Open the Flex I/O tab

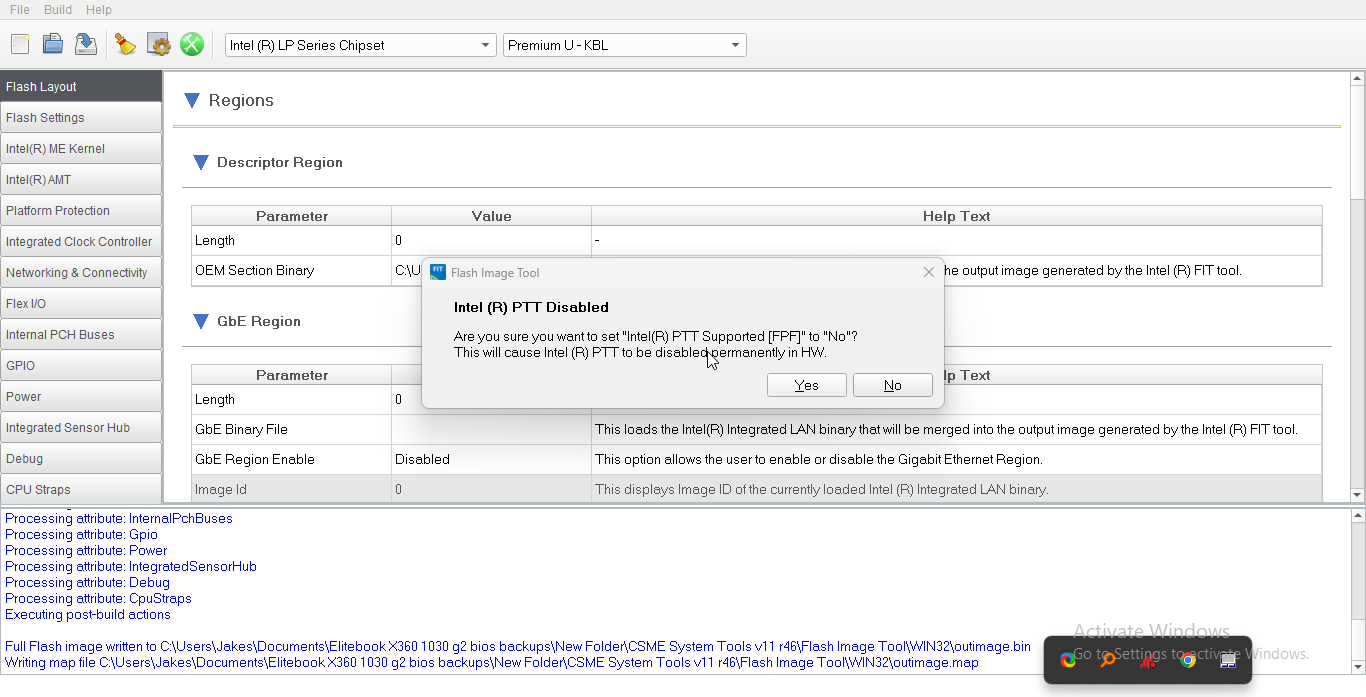pyautogui.click(x=81, y=303)
